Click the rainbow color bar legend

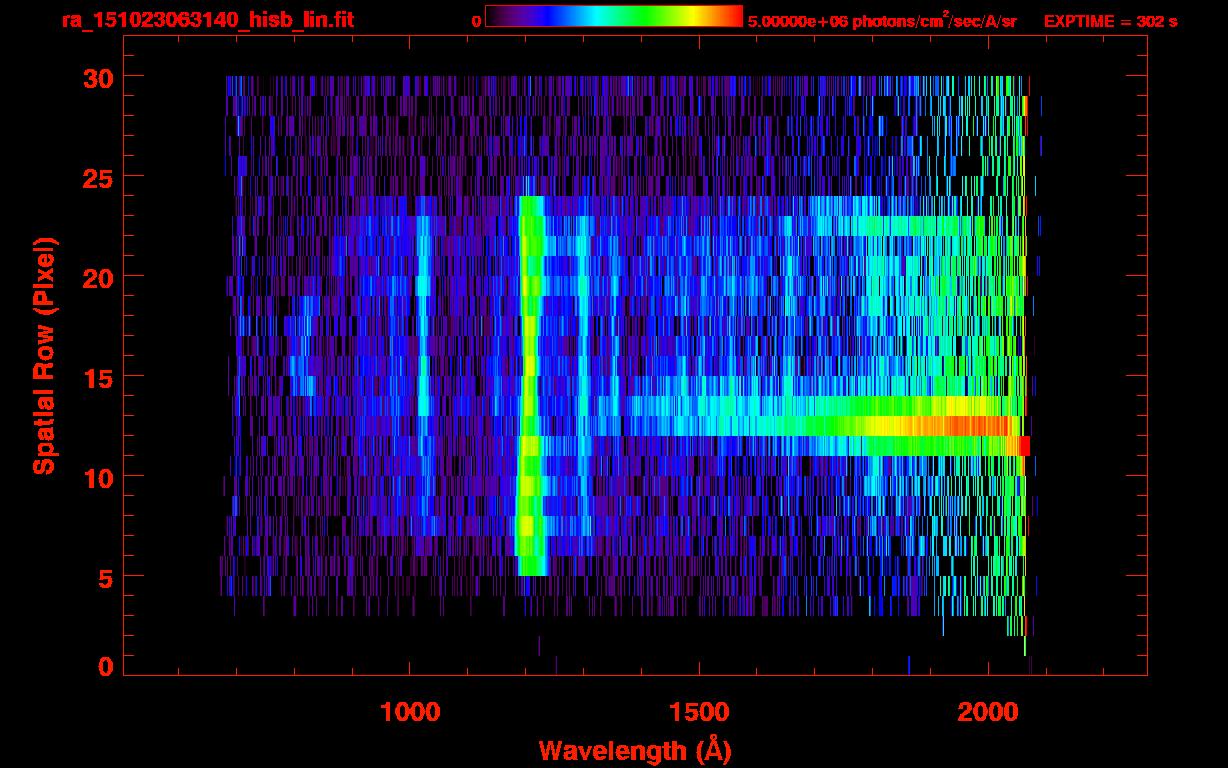[614, 16]
